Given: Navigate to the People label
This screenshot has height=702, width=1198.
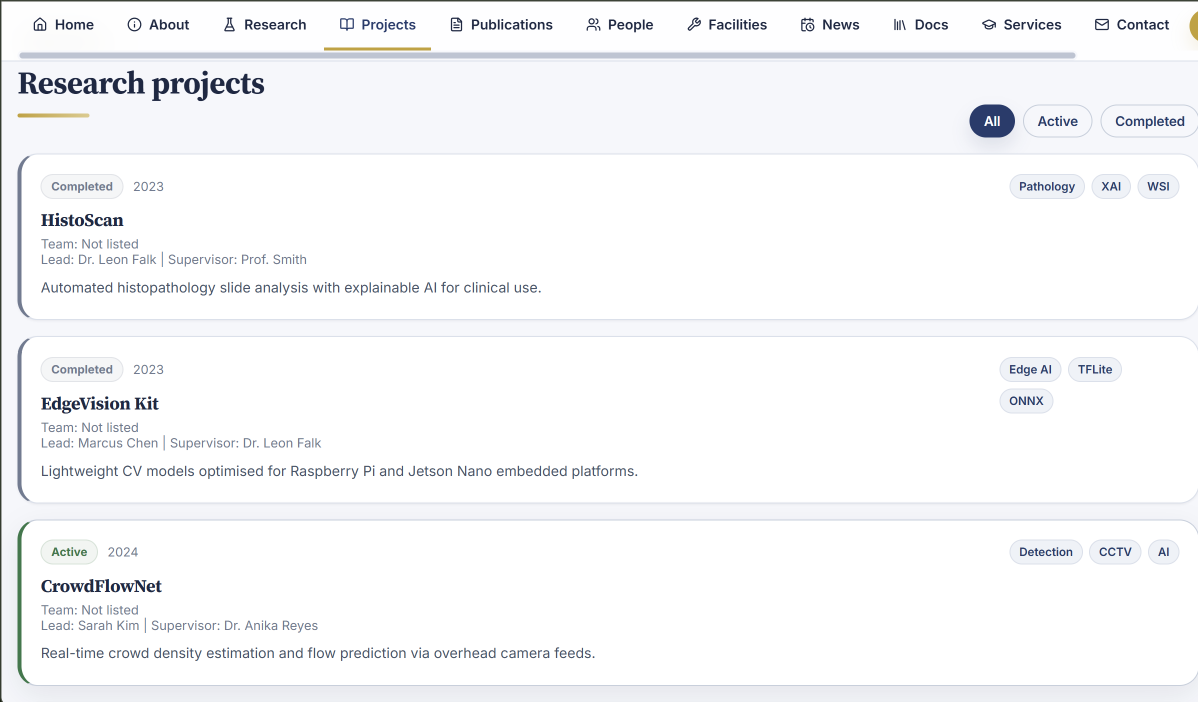Looking at the screenshot, I should pos(630,24).
